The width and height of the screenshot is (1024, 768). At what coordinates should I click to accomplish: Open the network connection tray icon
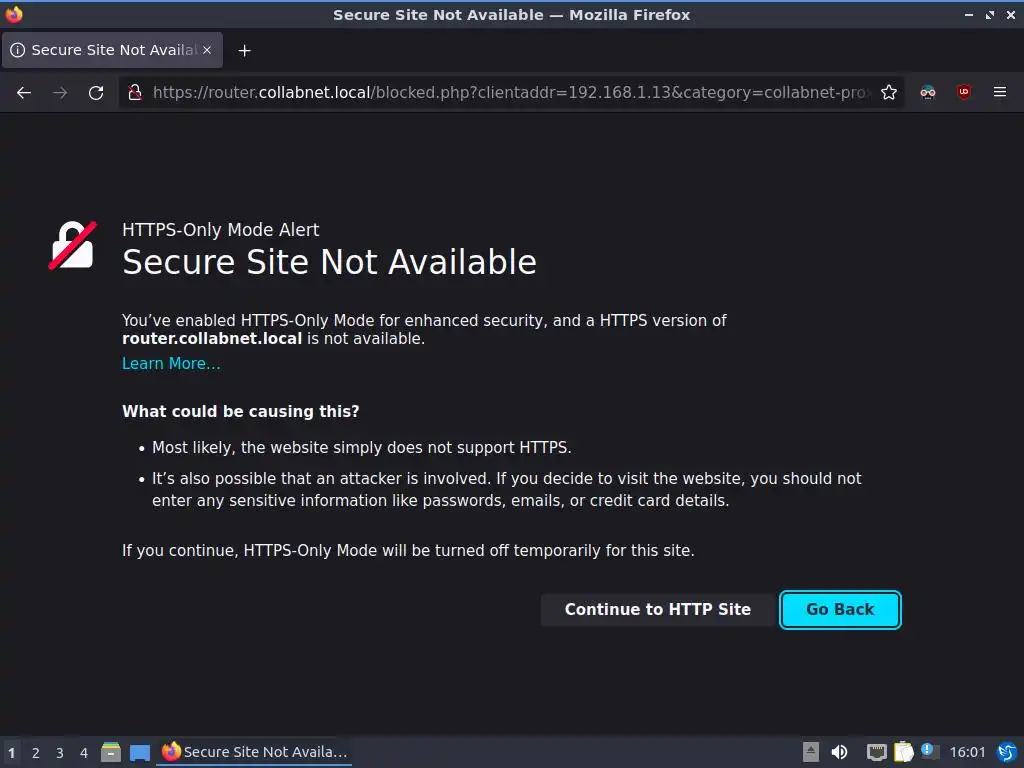(x=876, y=752)
